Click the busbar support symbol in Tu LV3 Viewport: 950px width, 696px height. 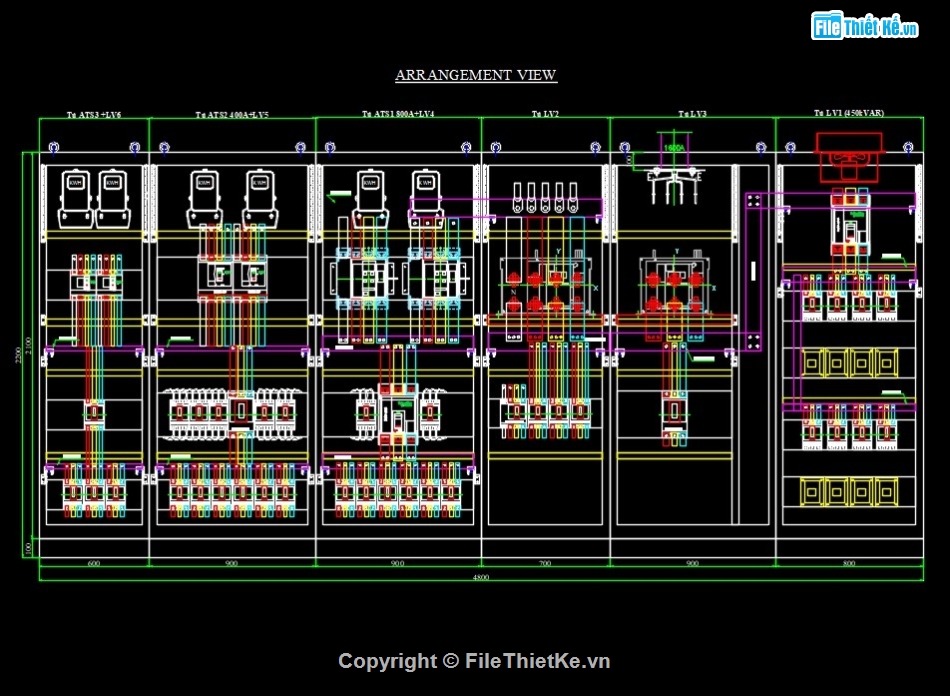(673, 178)
